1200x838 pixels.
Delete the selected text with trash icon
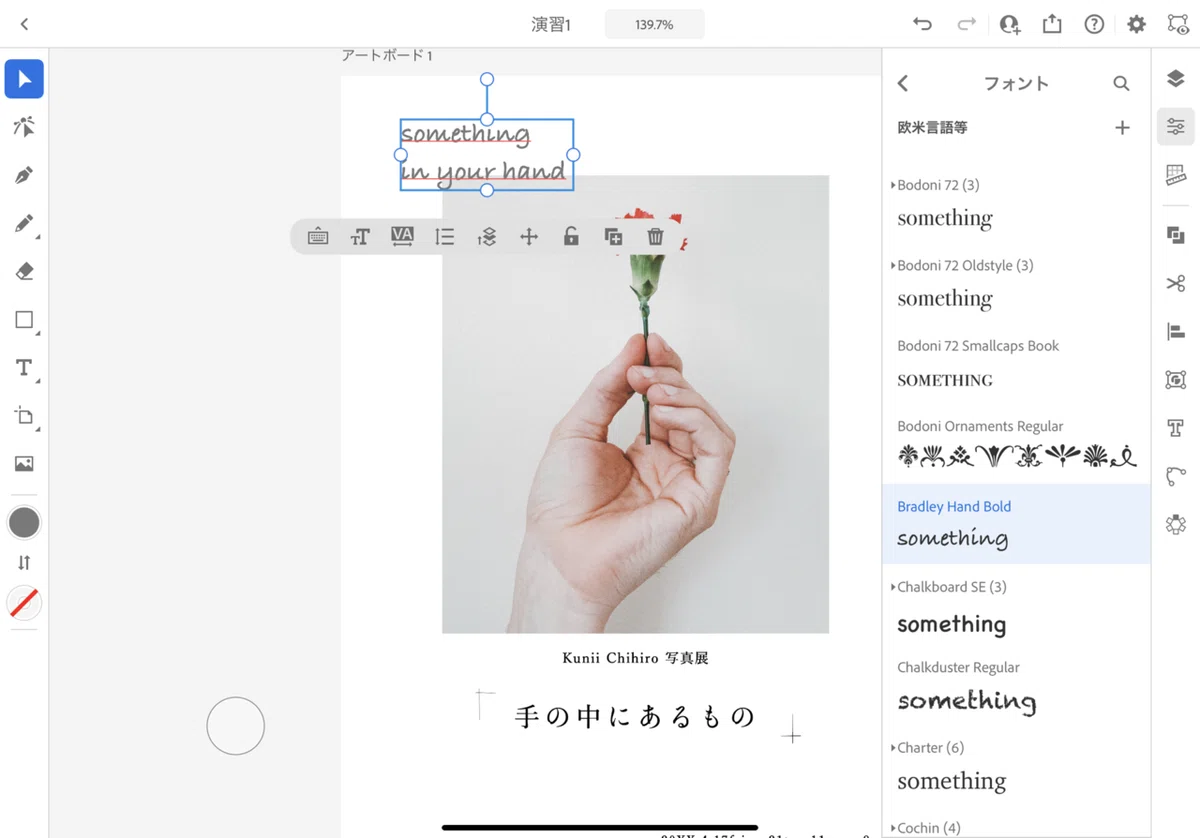[655, 237]
